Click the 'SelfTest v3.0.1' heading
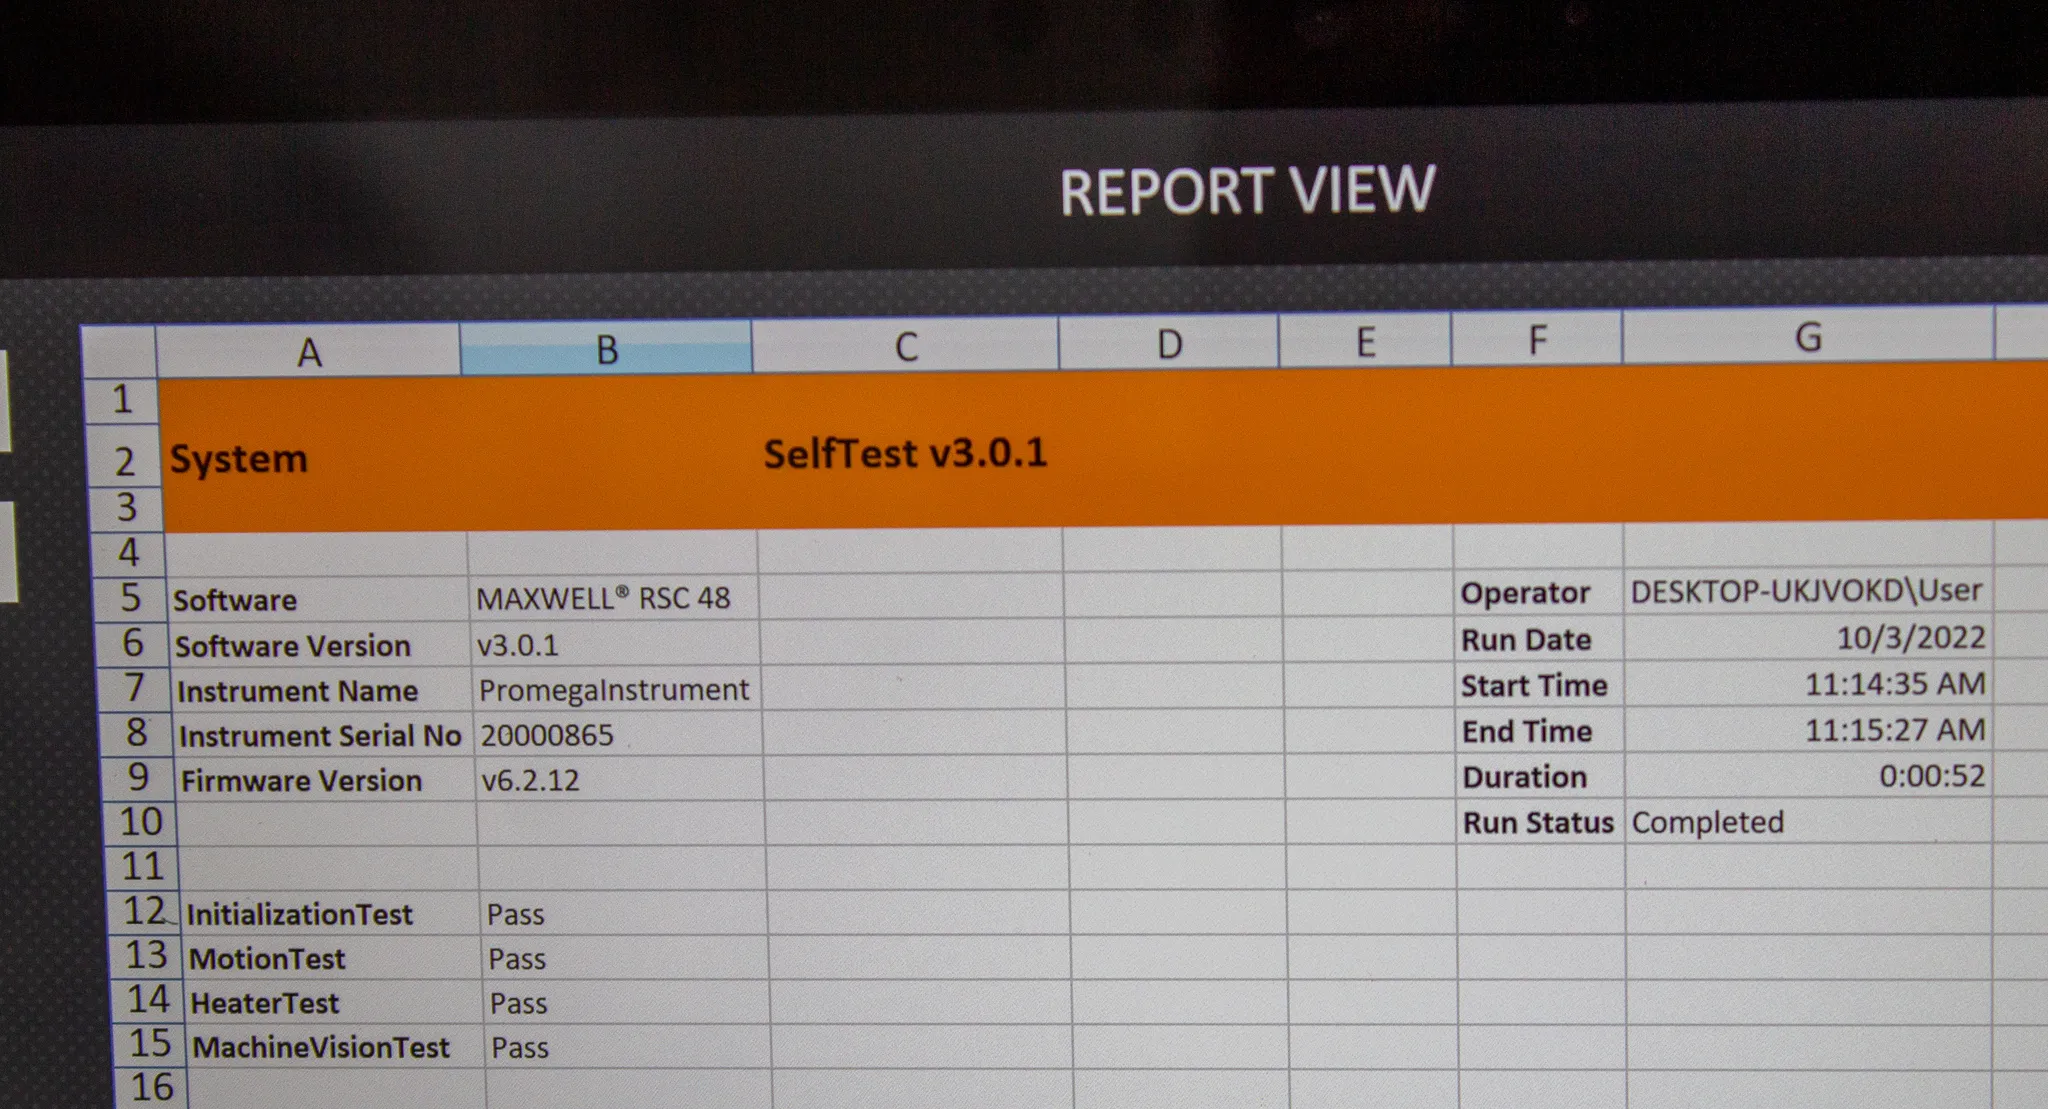Image resolution: width=2048 pixels, height=1109 pixels. [905, 454]
